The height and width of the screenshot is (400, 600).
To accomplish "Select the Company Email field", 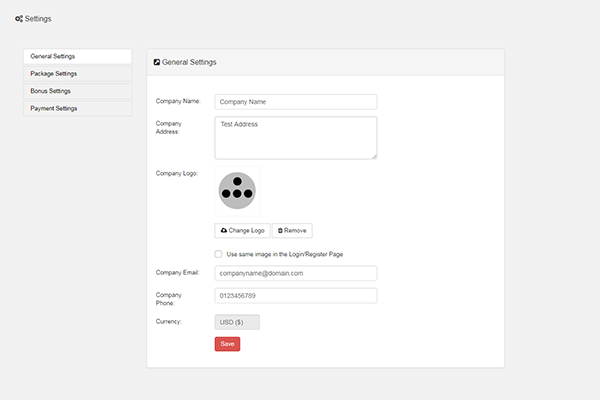I will coord(295,272).
